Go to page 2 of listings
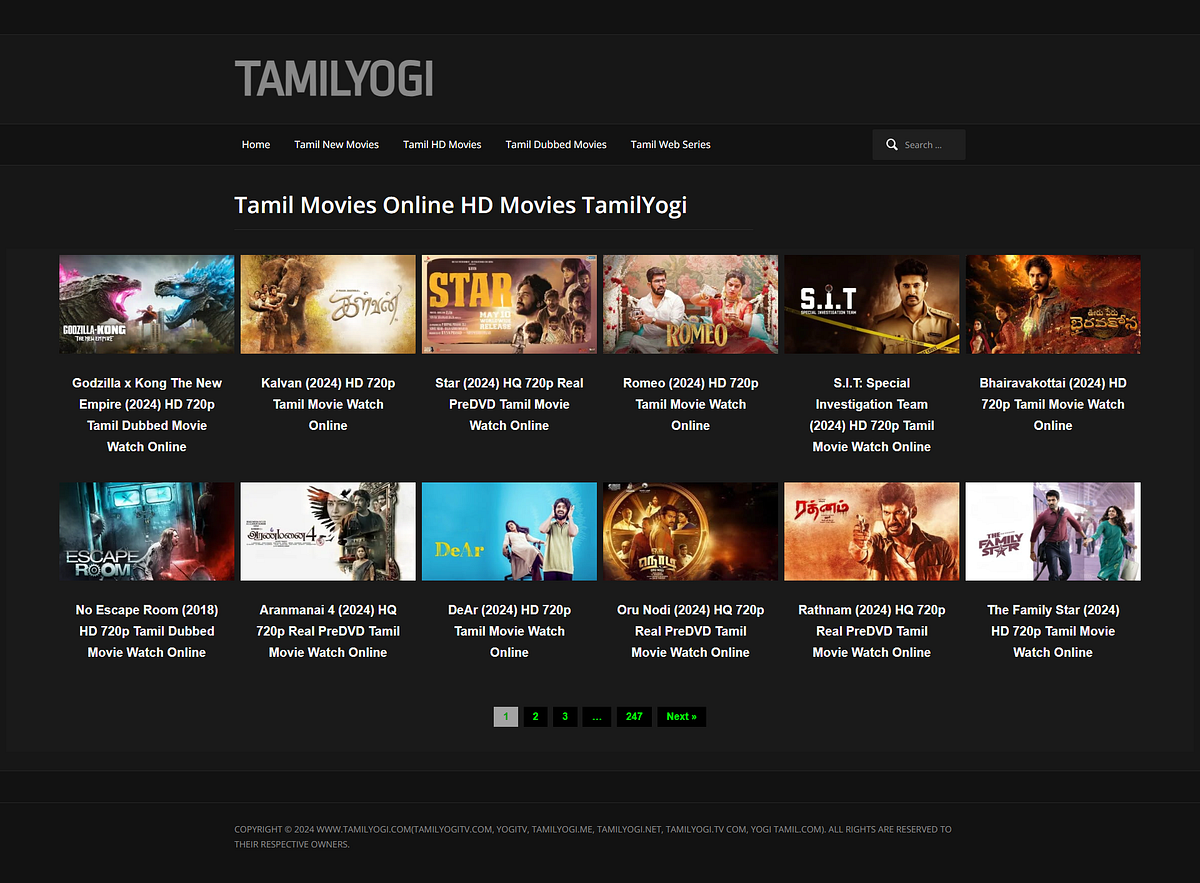The height and width of the screenshot is (883, 1200). coord(535,716)
